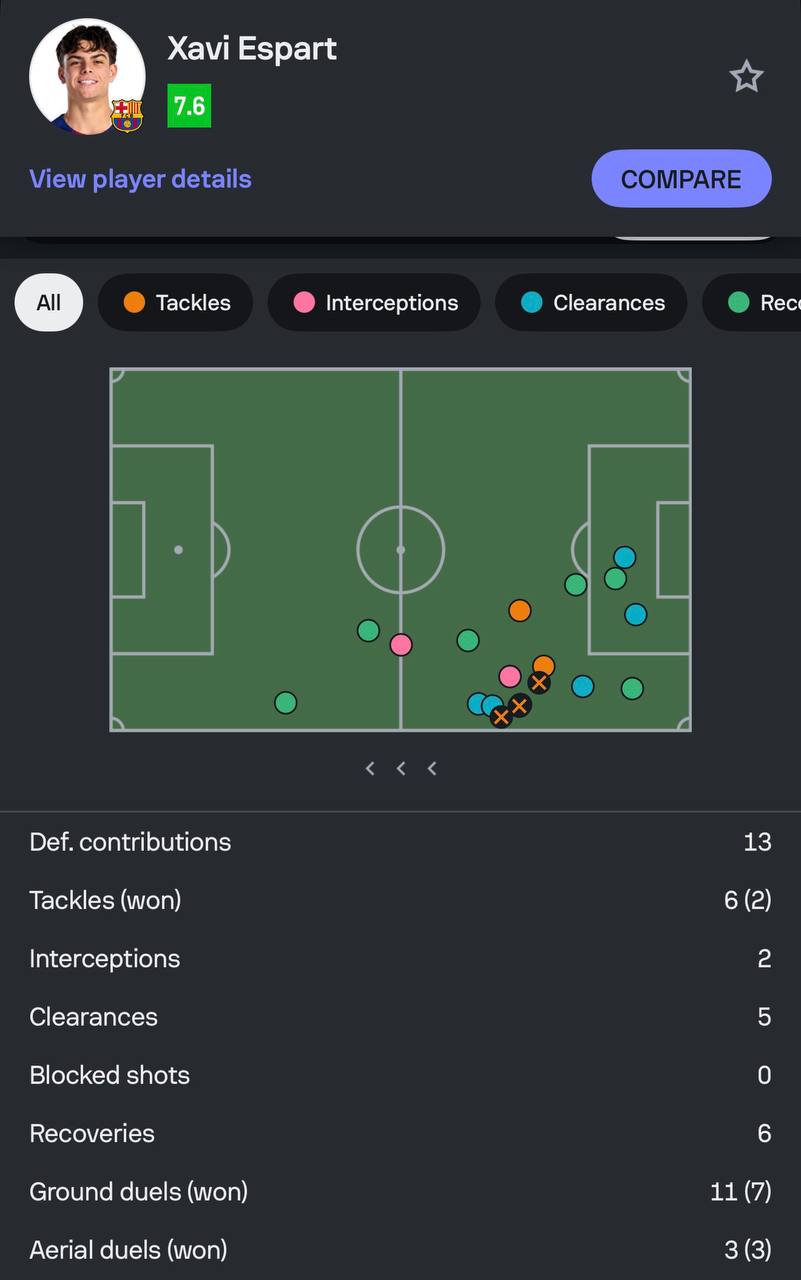Image resolution: width=801 pixels, height=1280 pixels.
Task: Toggle the Tackles filter chip
Action: point(176,302)
